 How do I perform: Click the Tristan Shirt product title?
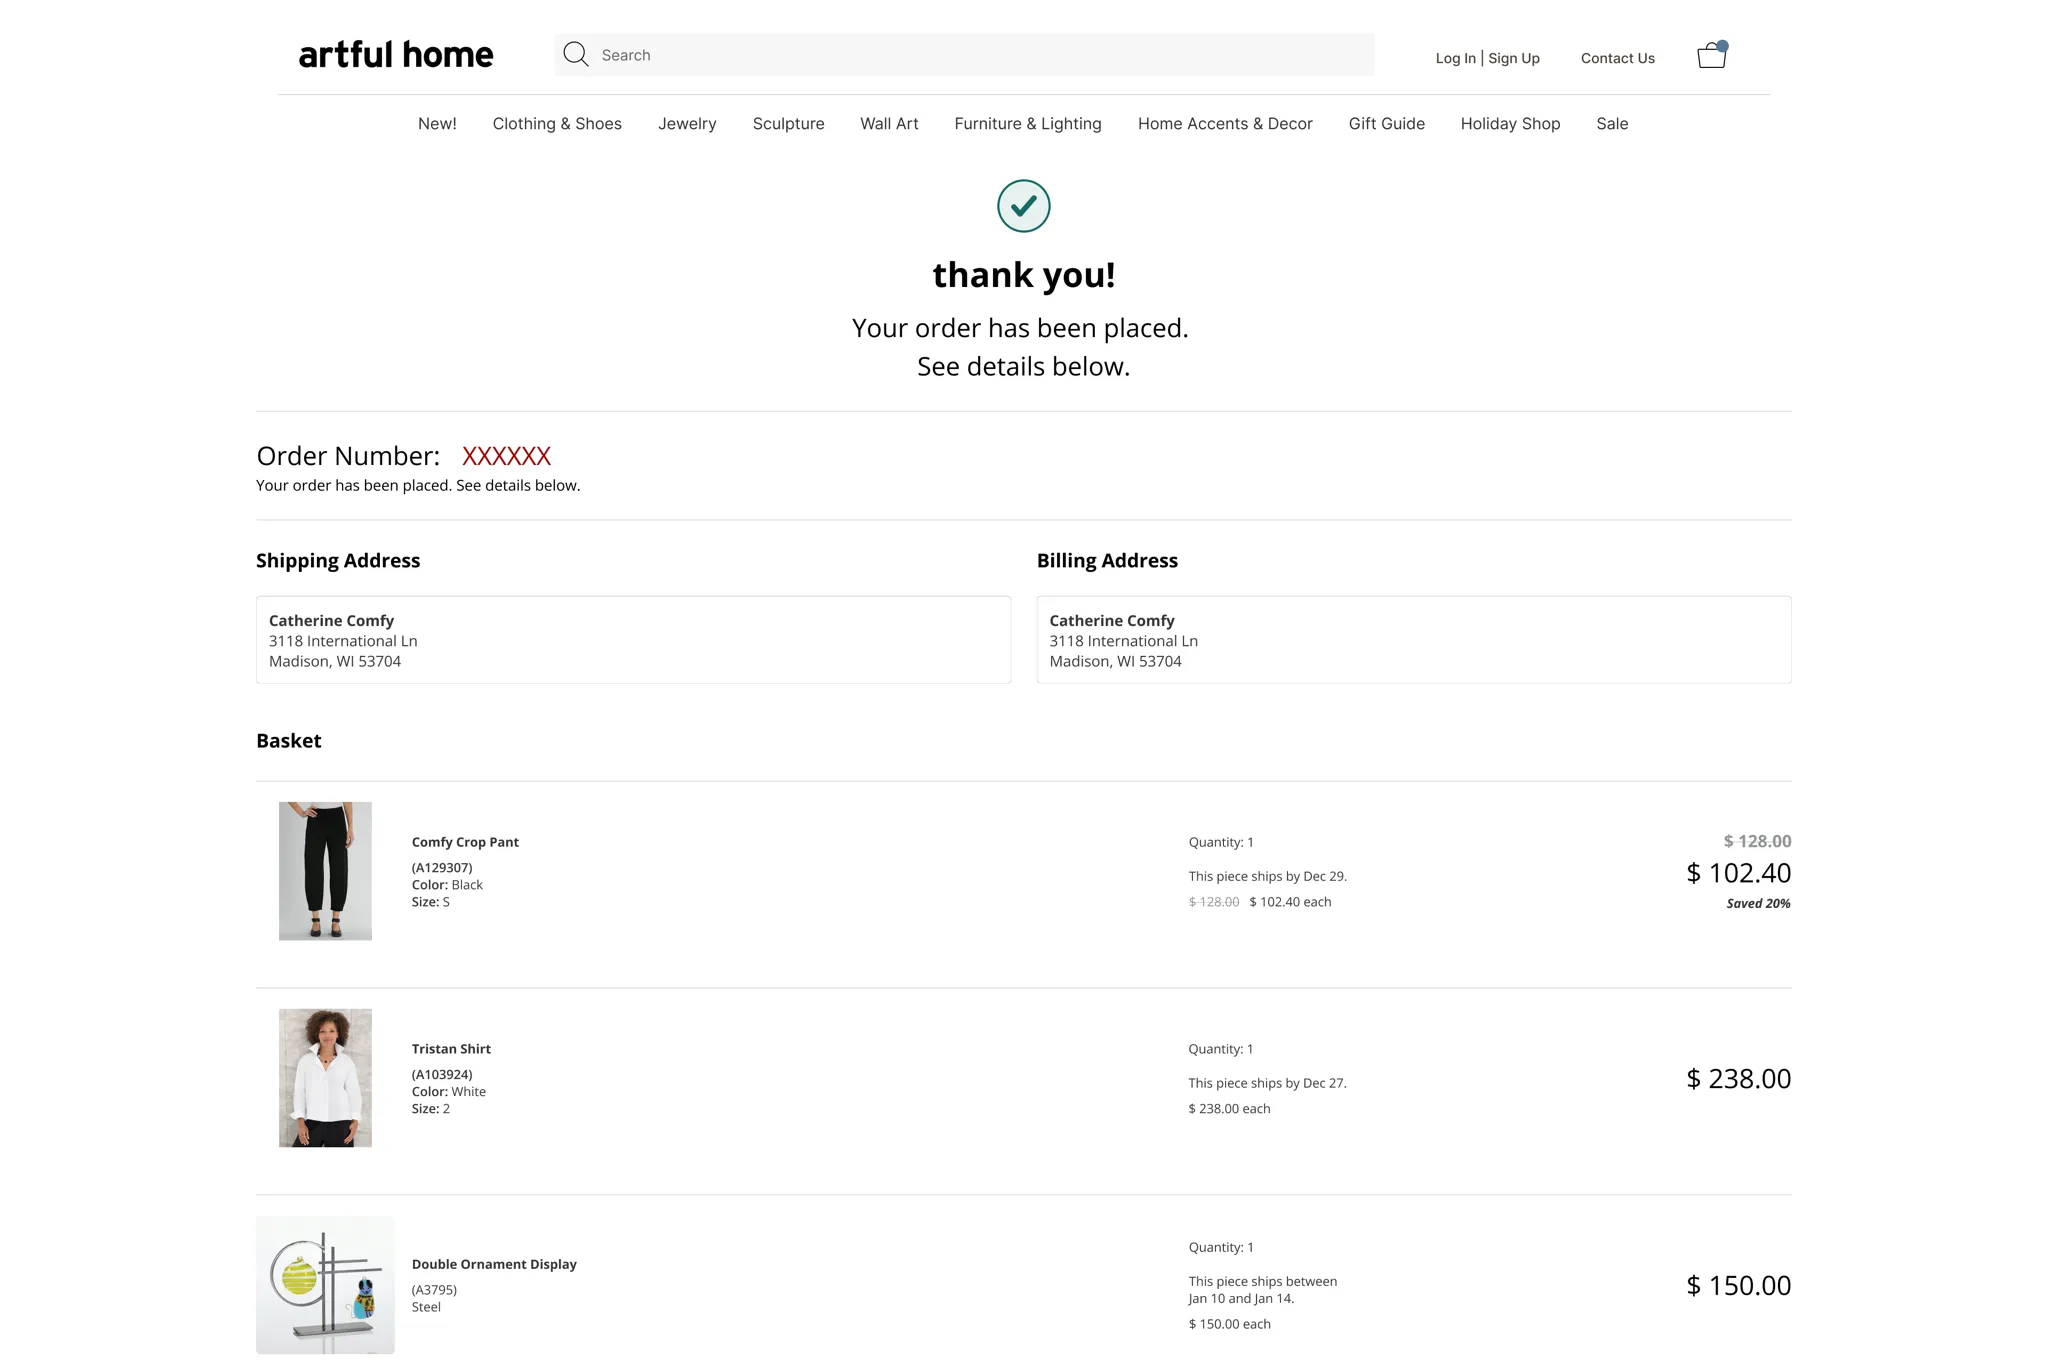(x=451, y=1049)
